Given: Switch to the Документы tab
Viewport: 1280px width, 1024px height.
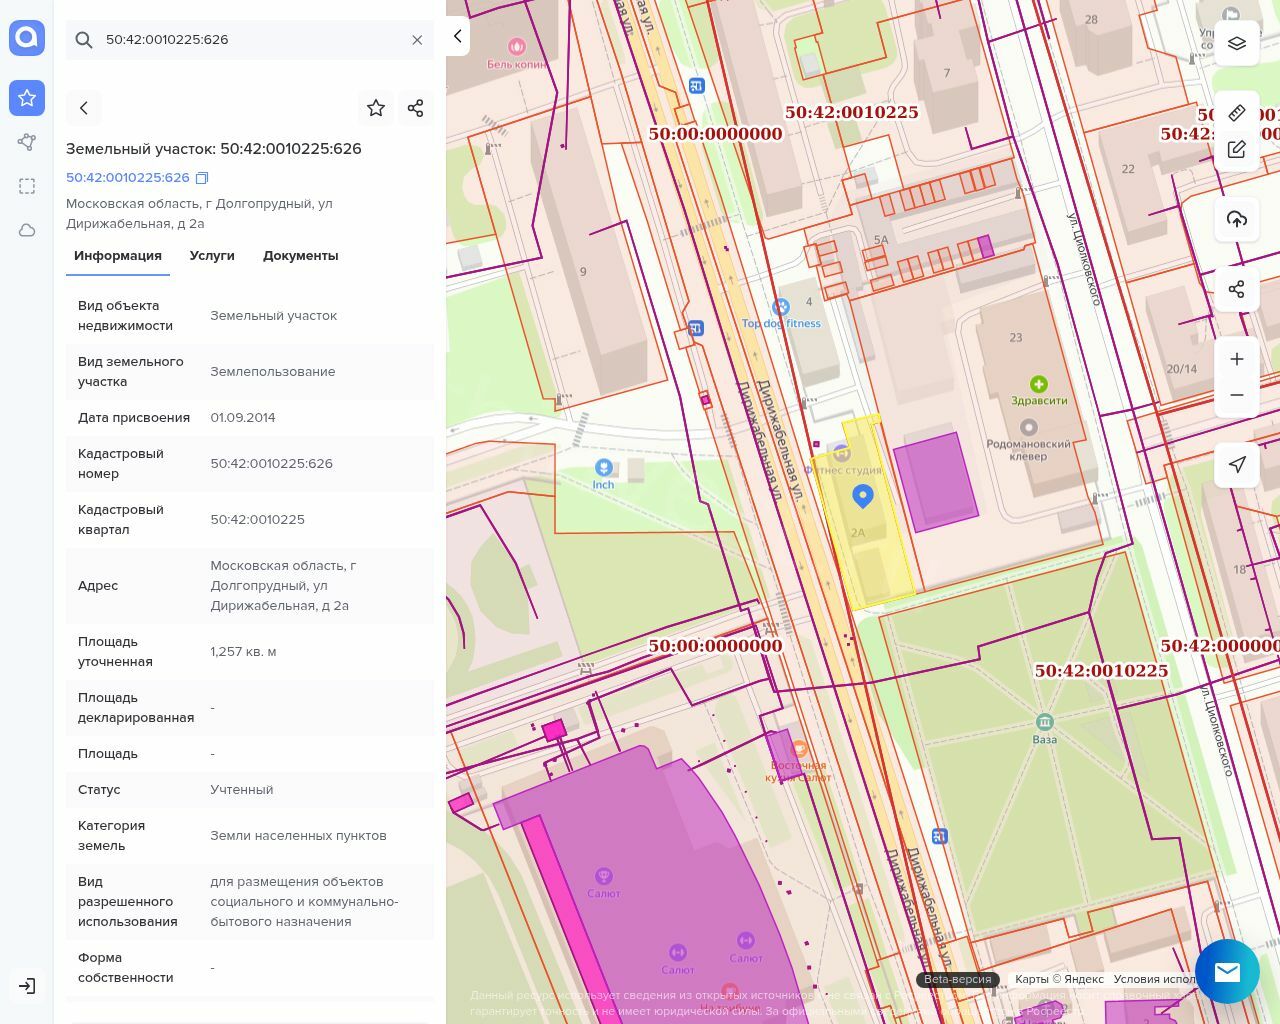Looking at the screenshot, I should click(x=300, y=256).
